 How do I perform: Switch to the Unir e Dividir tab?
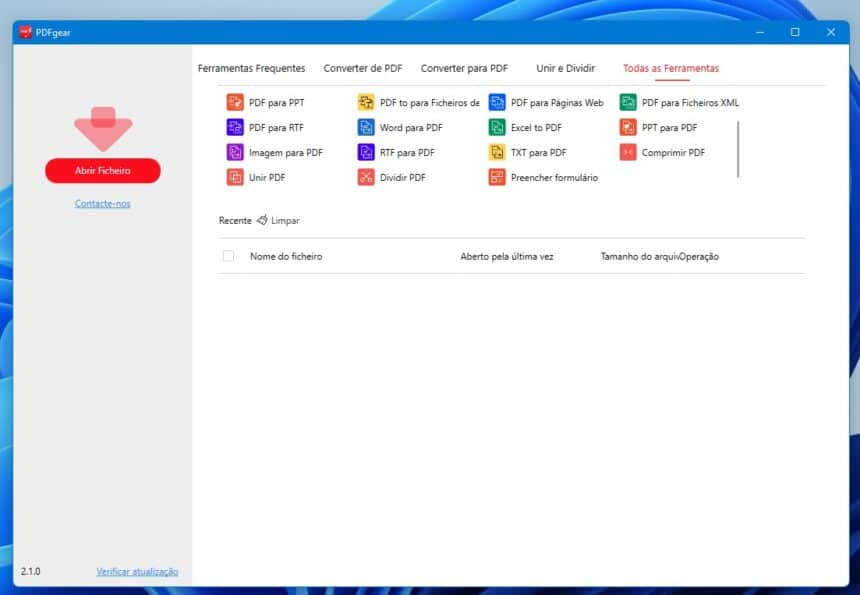coord(565,68)
